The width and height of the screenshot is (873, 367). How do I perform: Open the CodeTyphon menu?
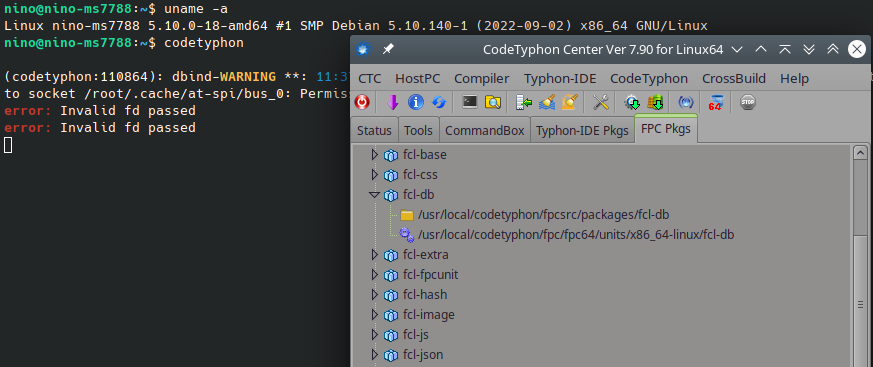(649, 79)
